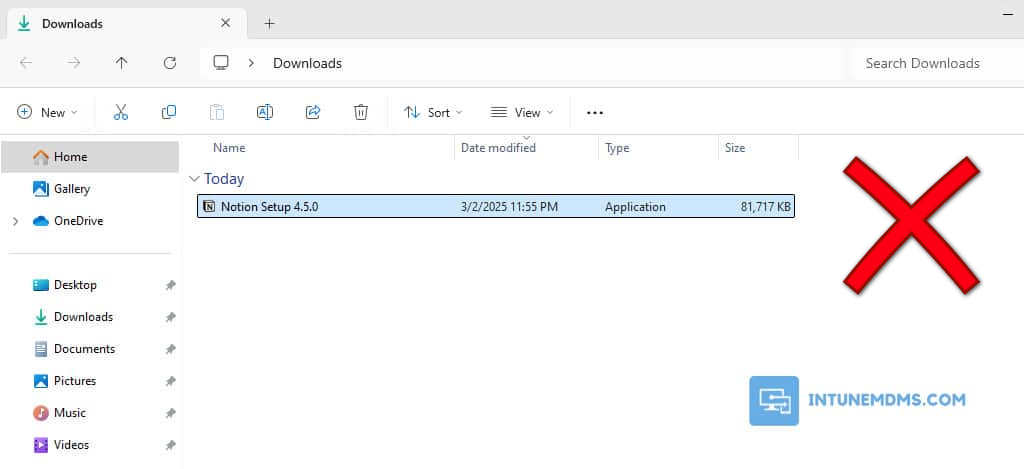The image size is (1024, 469).
Task: Click the pin icon next to Downloads
Action: pyautogui.click(x=170, y=317)
